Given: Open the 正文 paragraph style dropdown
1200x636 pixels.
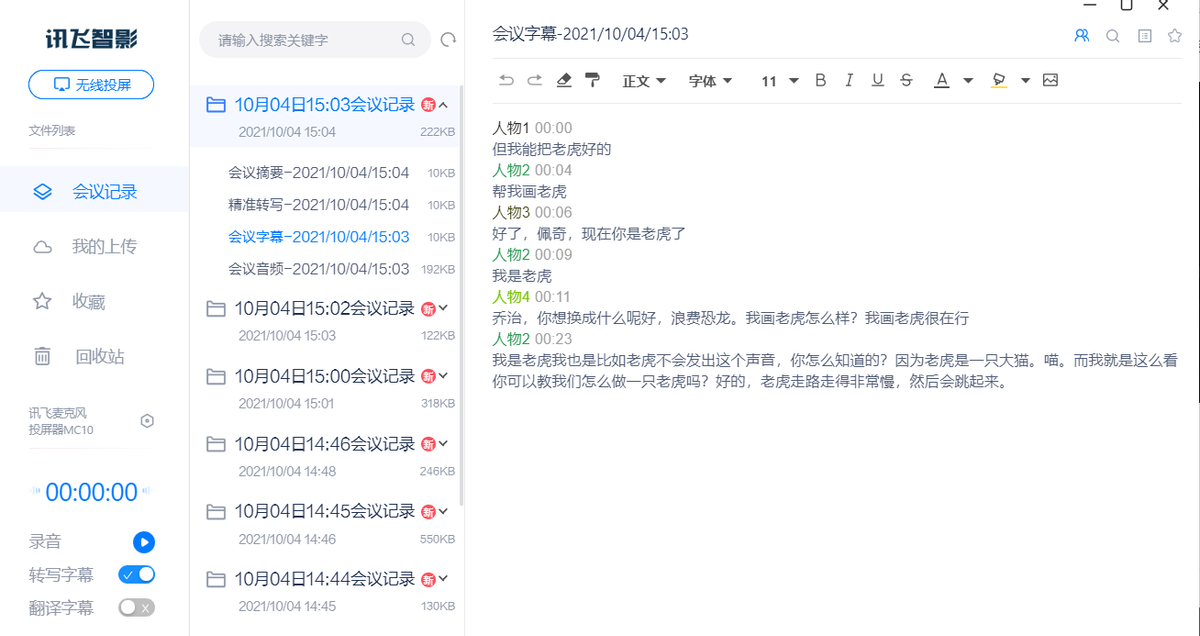Looking at the screenshot, I should [x=644, y=81].
